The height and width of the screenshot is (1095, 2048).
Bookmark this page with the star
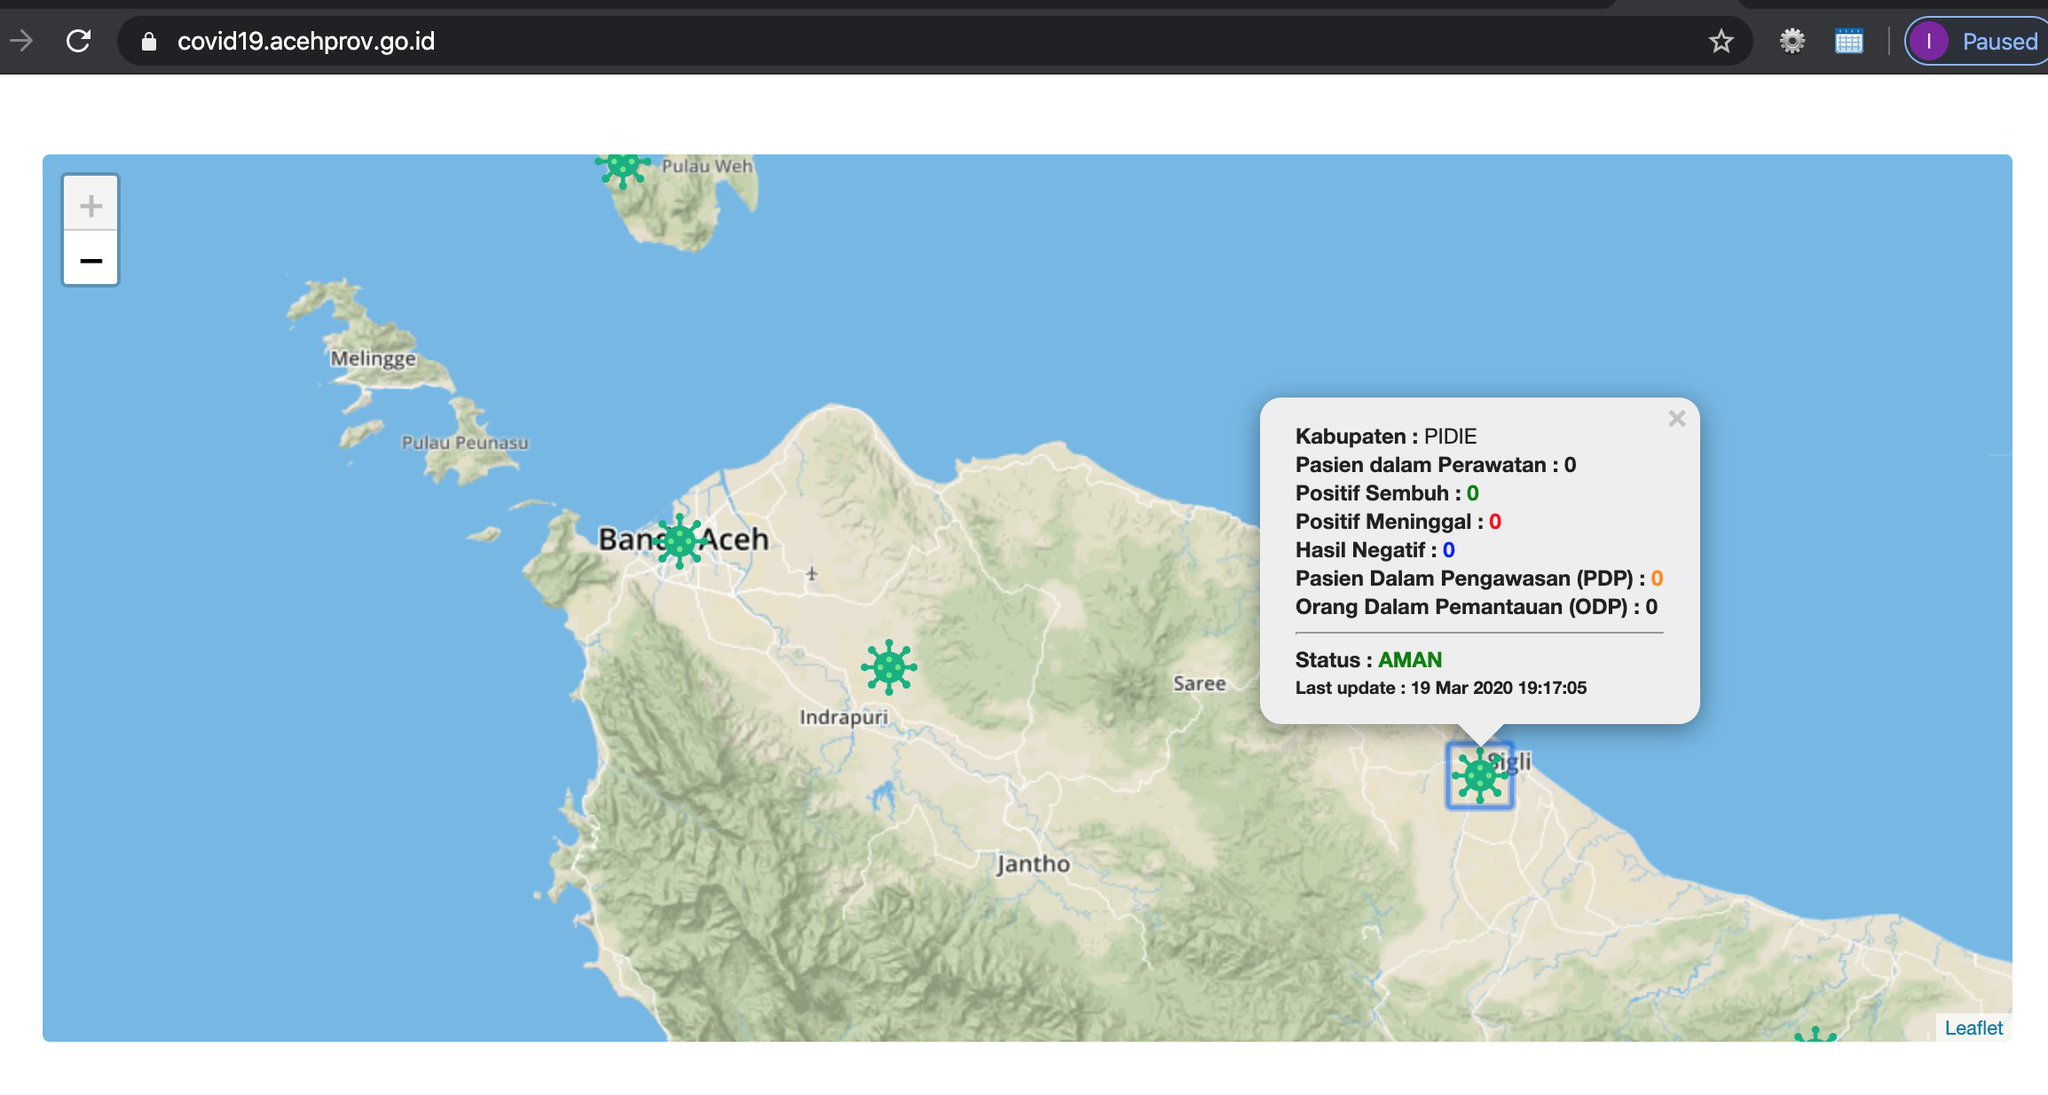tap(1720, 41)
